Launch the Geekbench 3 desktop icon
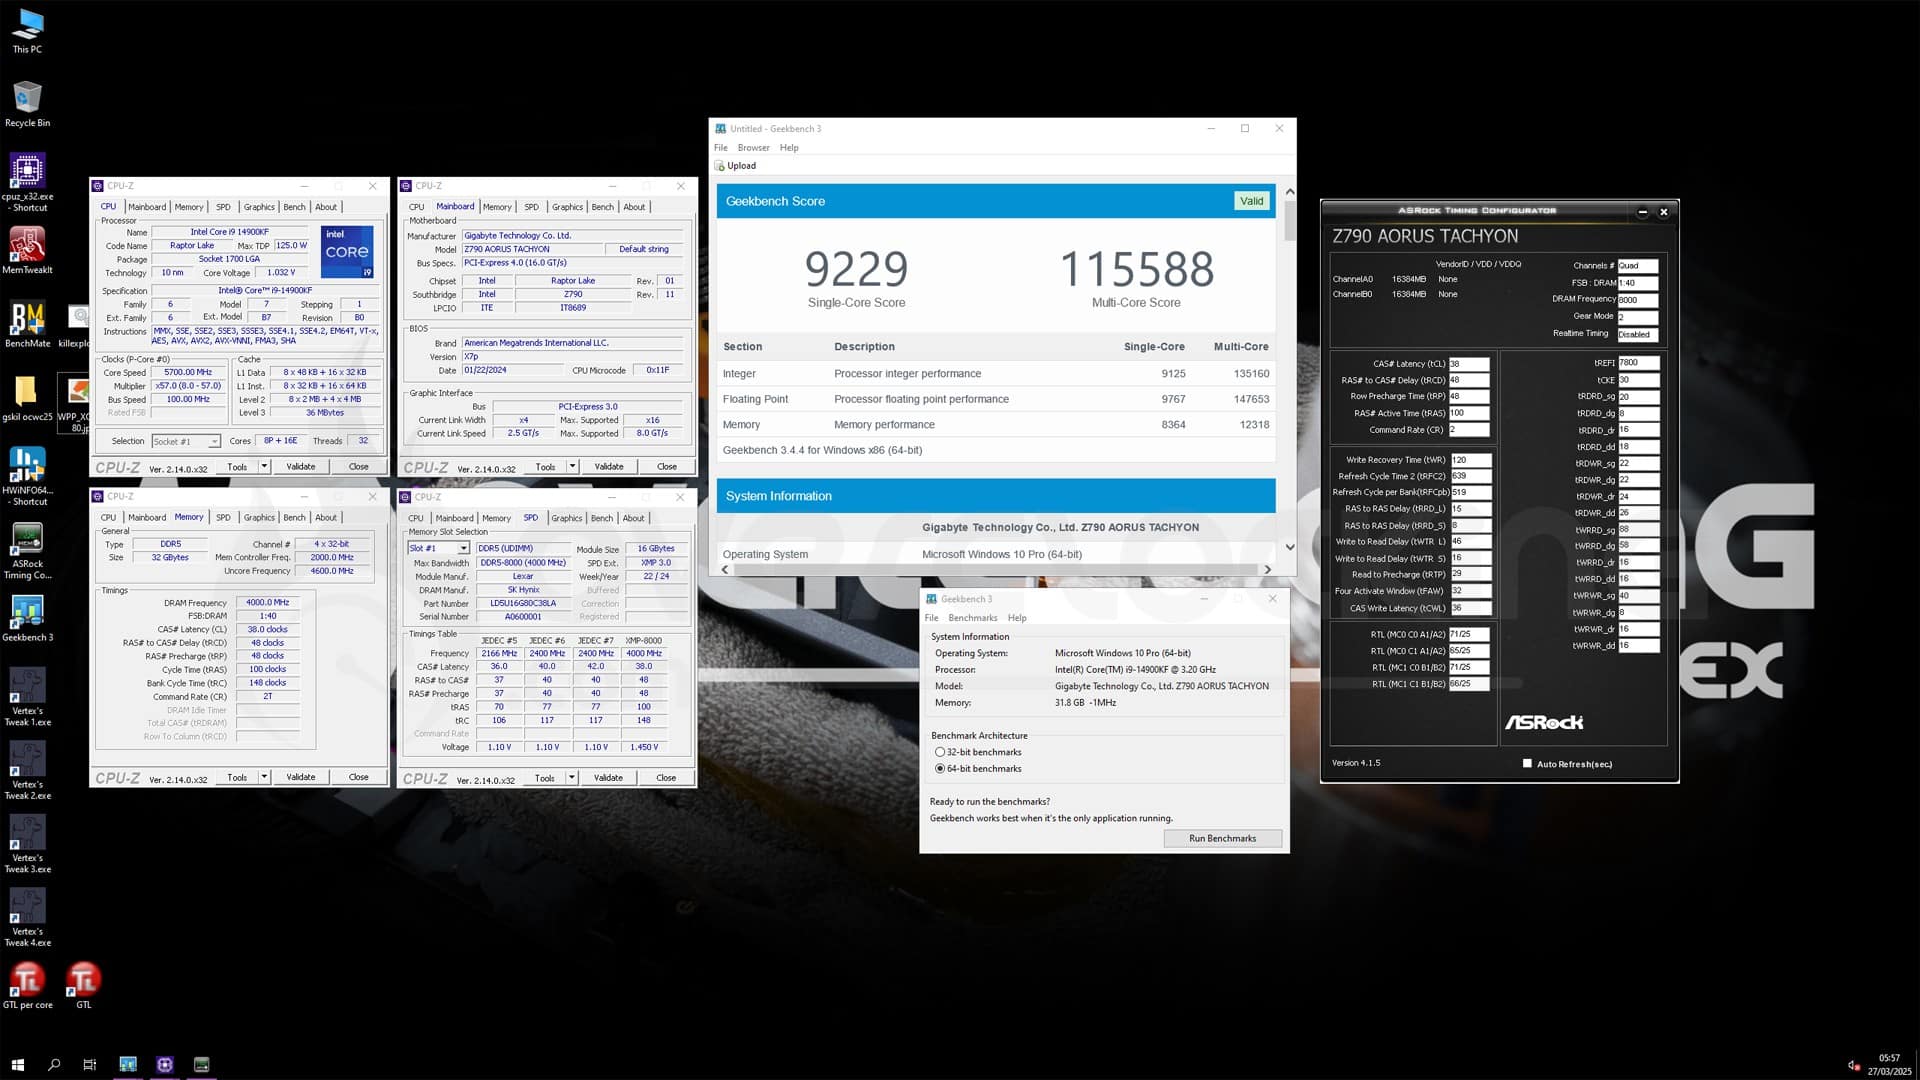Viewport: 1920px width, 1080px height. click(x=27, y=618)
